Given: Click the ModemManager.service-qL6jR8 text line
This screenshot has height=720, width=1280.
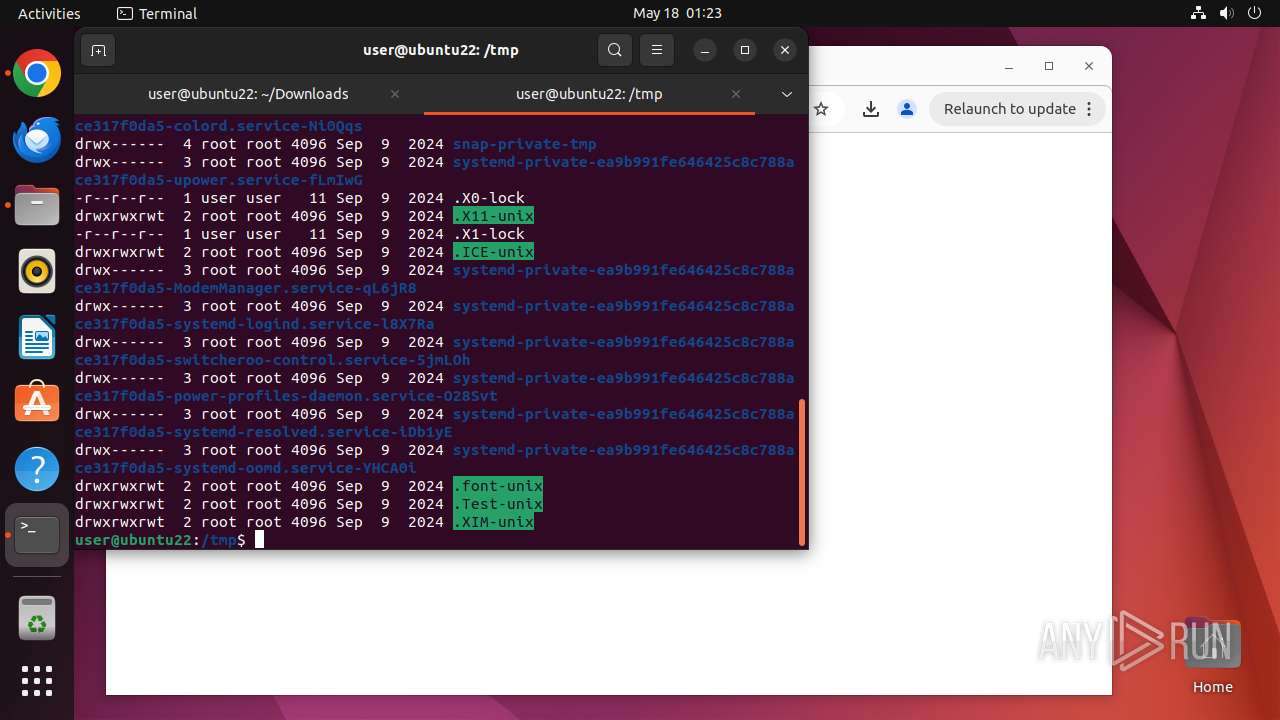Looking at the screenshot, I should coord(246,288).
